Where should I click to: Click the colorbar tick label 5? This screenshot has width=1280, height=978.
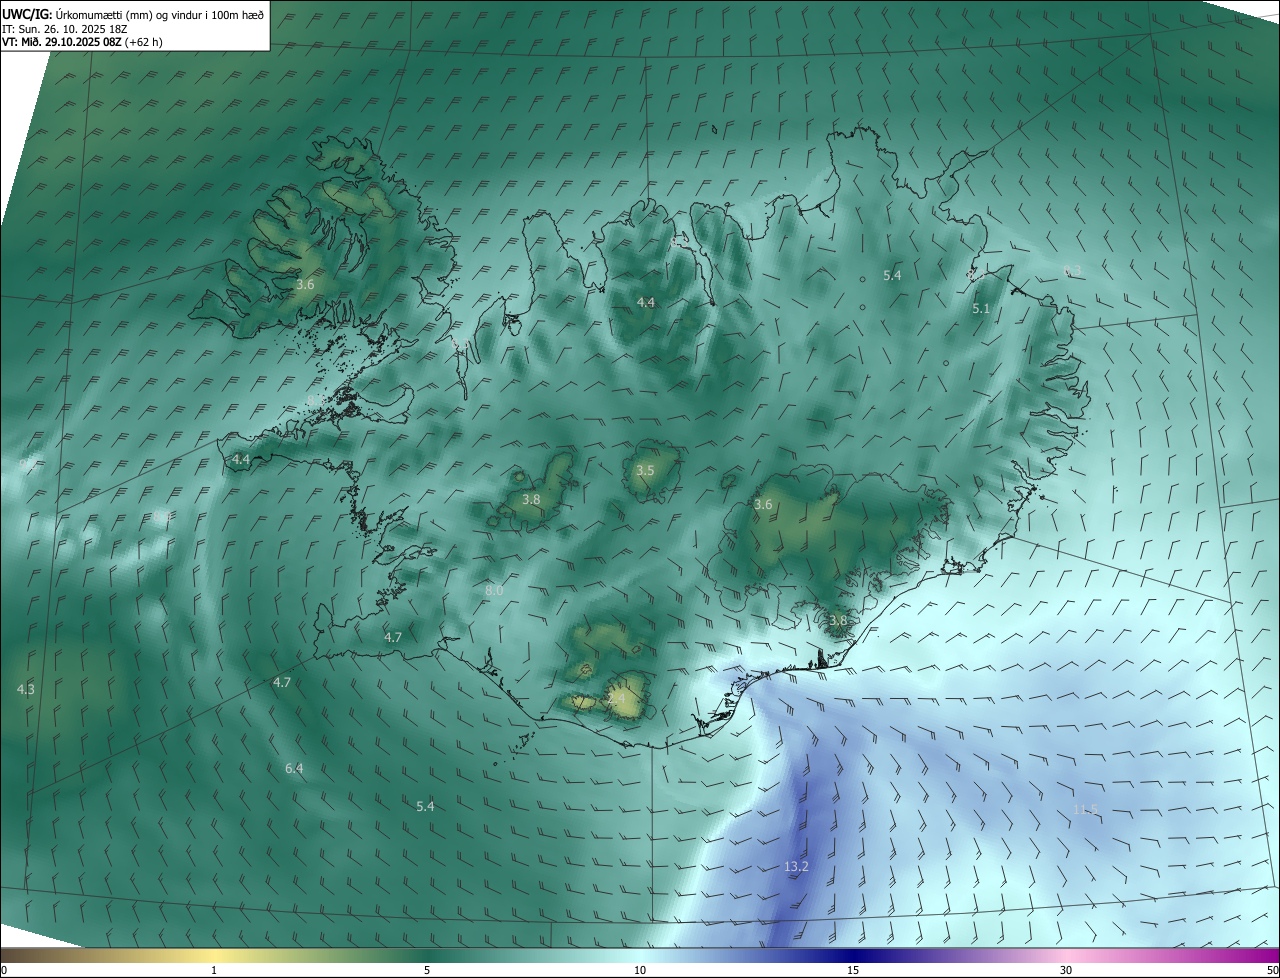point(427,970)
